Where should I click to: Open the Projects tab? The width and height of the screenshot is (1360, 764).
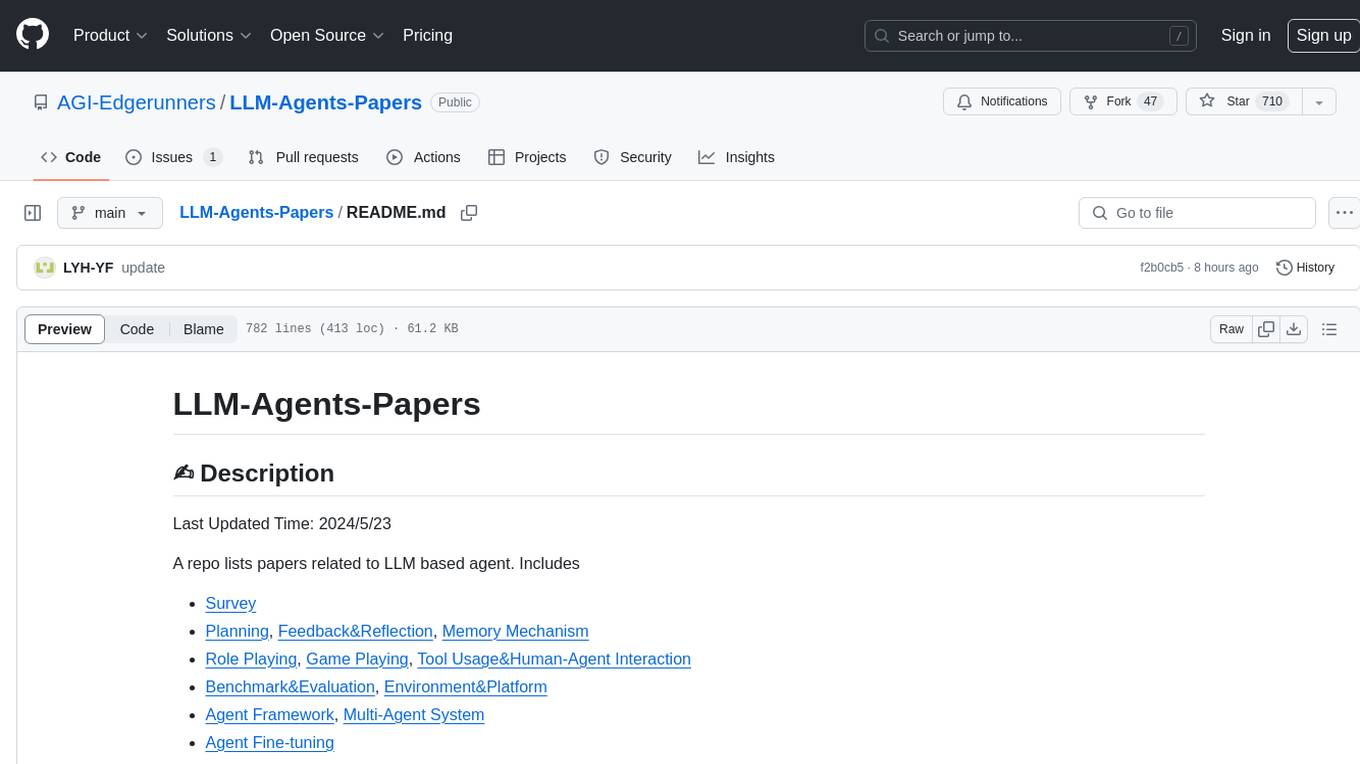pyautogui.click(x=527, y=157)
